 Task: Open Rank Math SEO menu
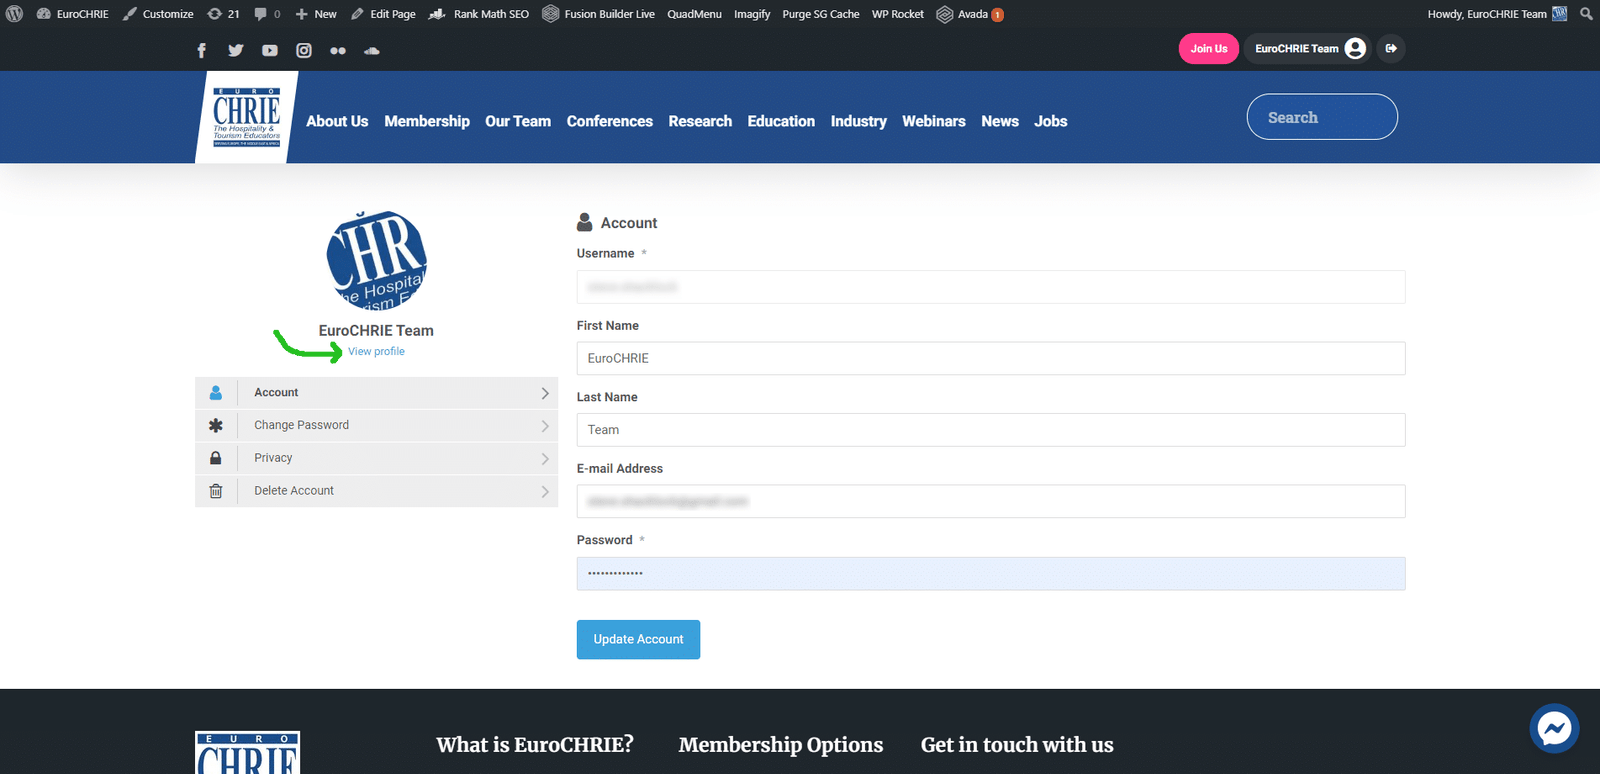click(479, 14)
